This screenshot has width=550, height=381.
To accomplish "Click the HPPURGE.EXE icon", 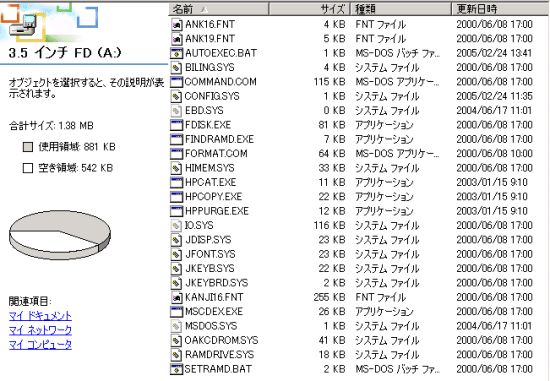I will click(x=176, y=211).
